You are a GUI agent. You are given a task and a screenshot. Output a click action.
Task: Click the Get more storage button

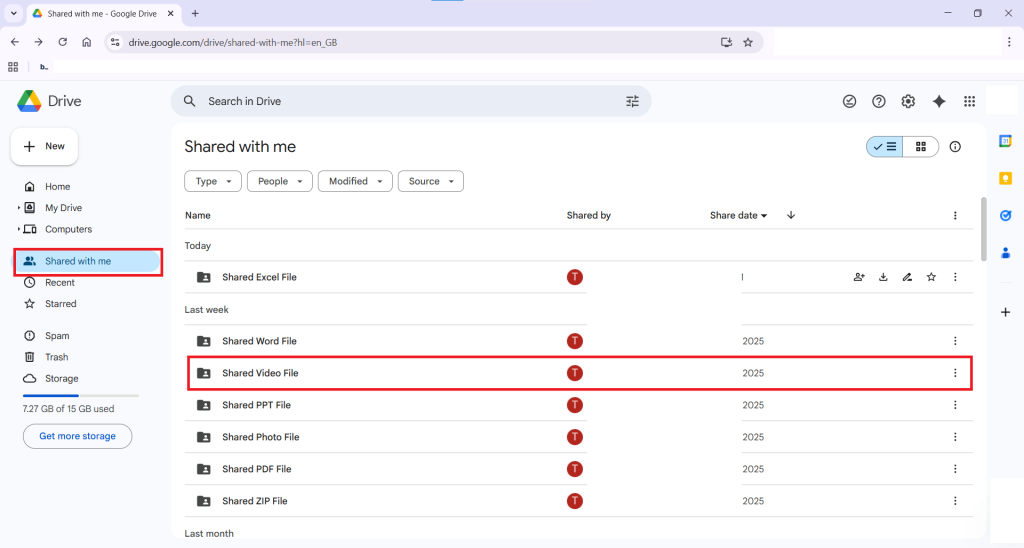point(77,436)
